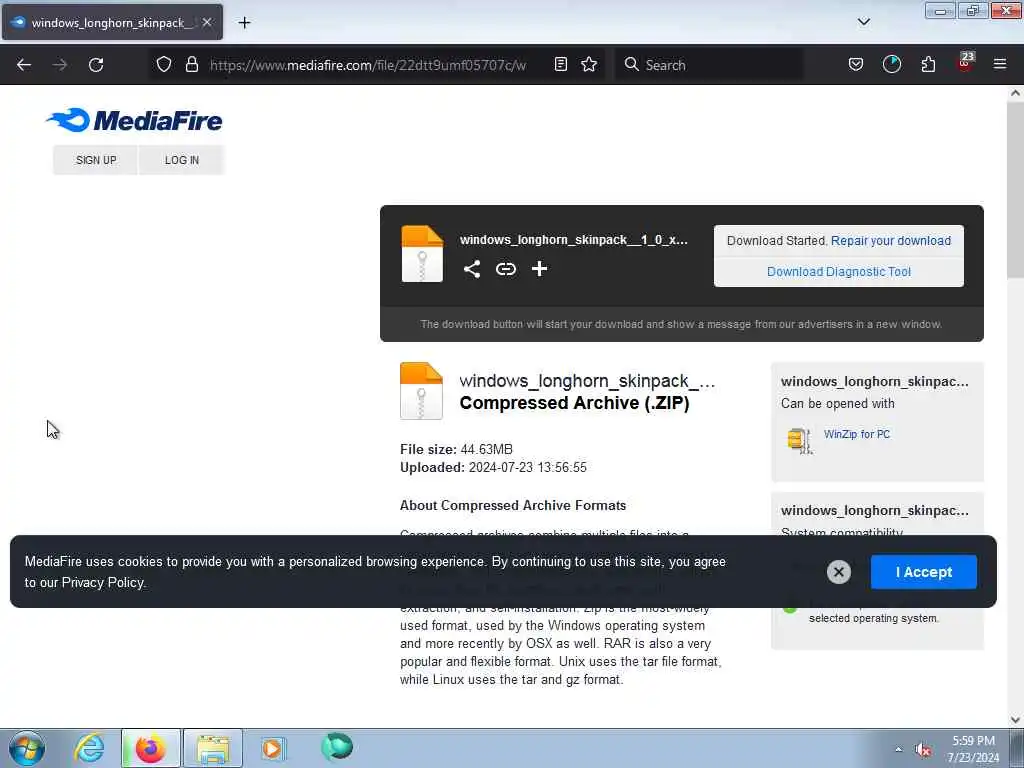This screenshot has width=1024, height=768.
Task: Click the zip file icon in dark panel
Action: (423, 253)
